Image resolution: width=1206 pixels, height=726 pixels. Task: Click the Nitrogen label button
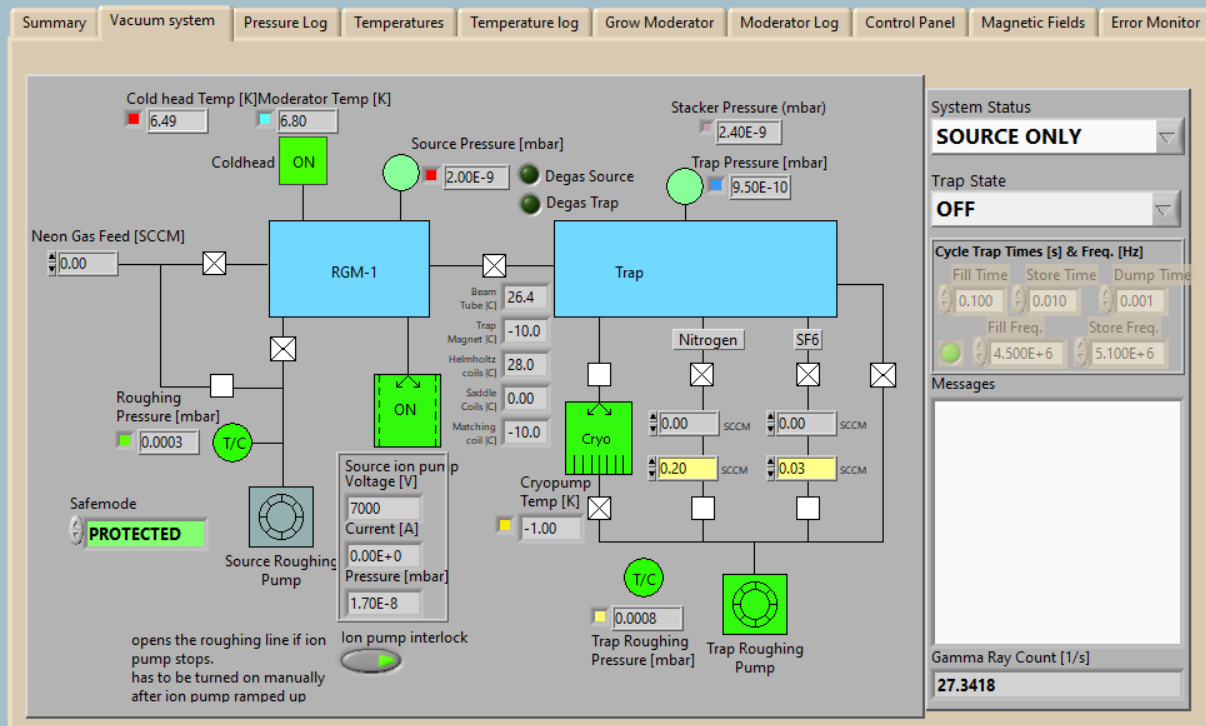click(x=708, y=340)
